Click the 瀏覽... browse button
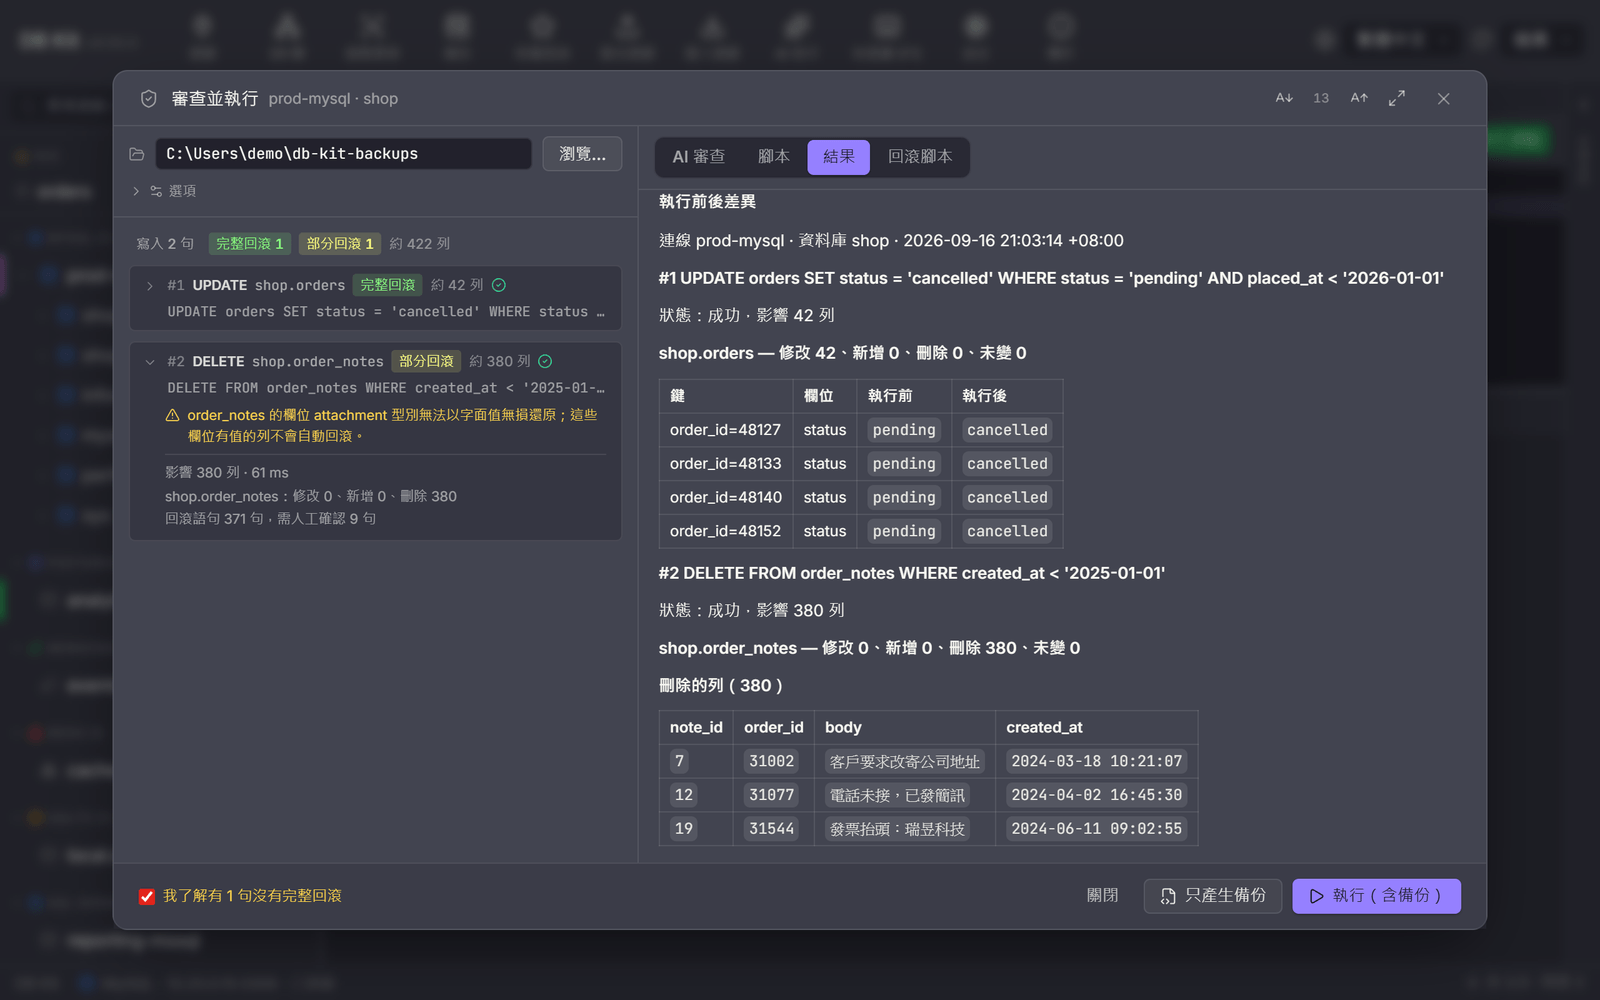1600x1000 pixels. 582,154
